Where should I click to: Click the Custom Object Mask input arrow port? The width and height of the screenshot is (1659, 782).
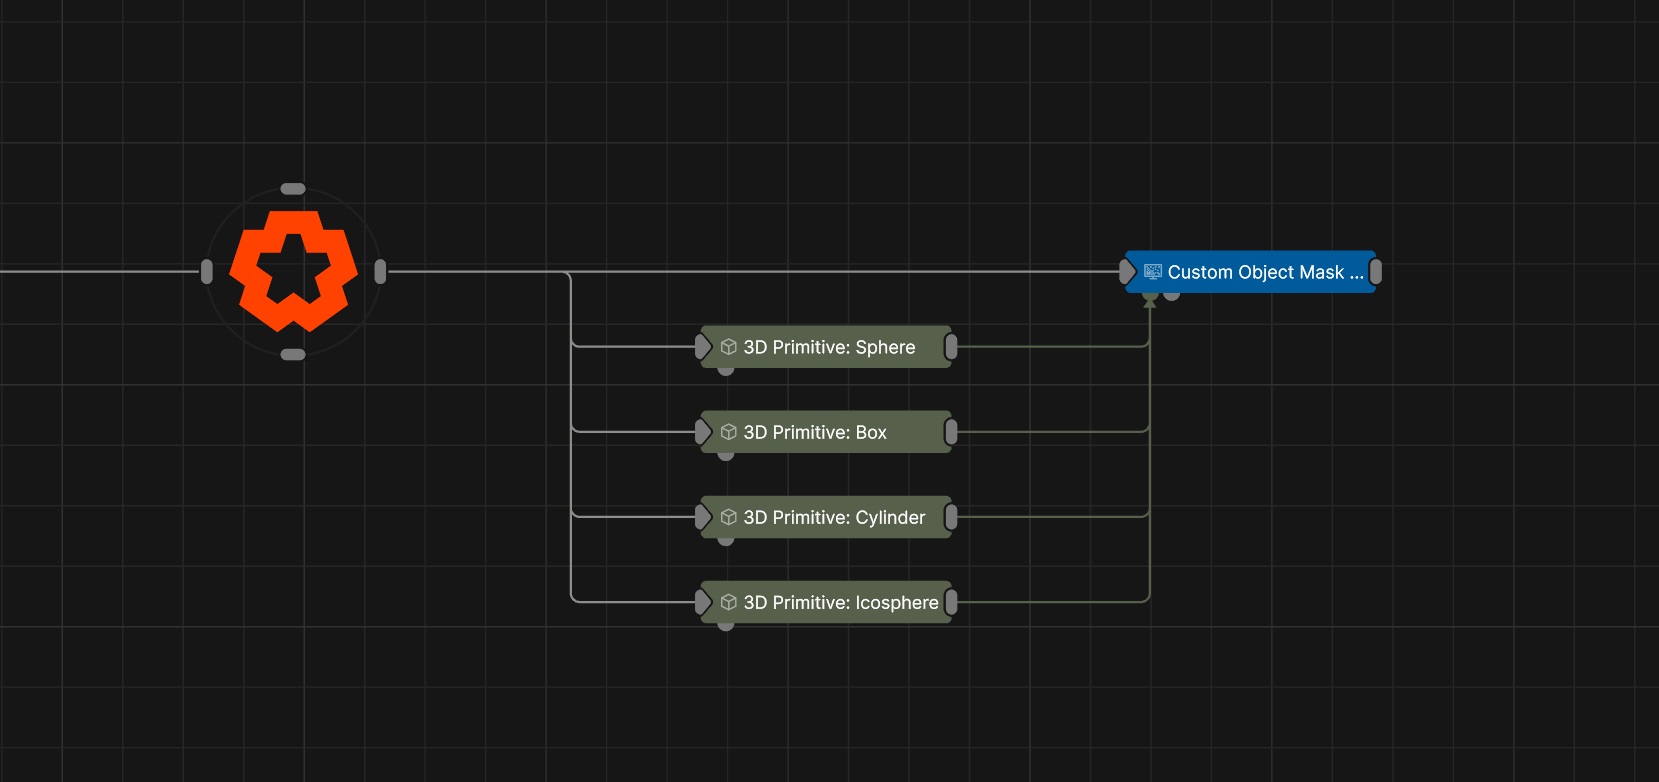pyautogui.click(x=1127, y=272)
